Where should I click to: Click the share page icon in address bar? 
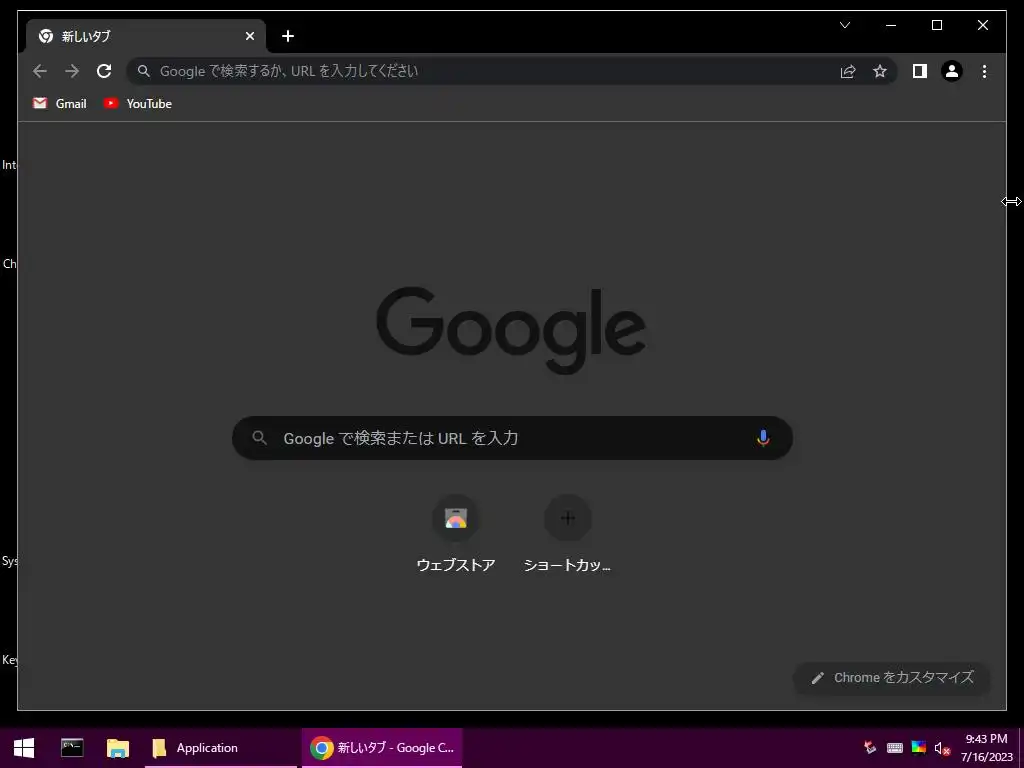848,71
